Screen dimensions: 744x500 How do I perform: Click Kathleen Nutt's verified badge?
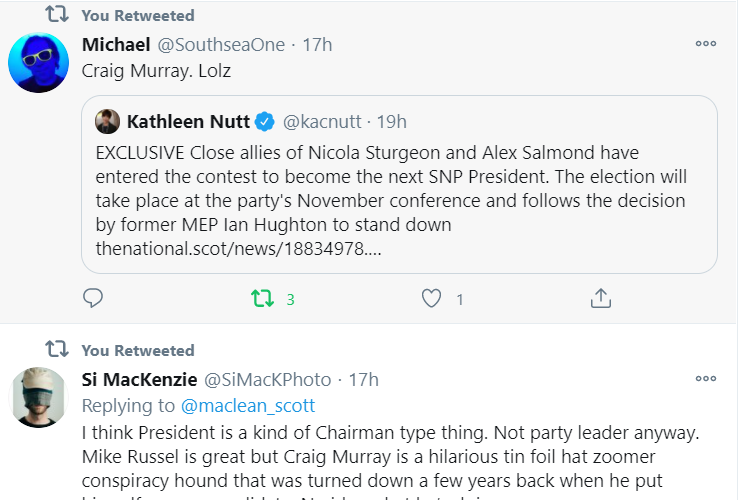tap(264, 122)
